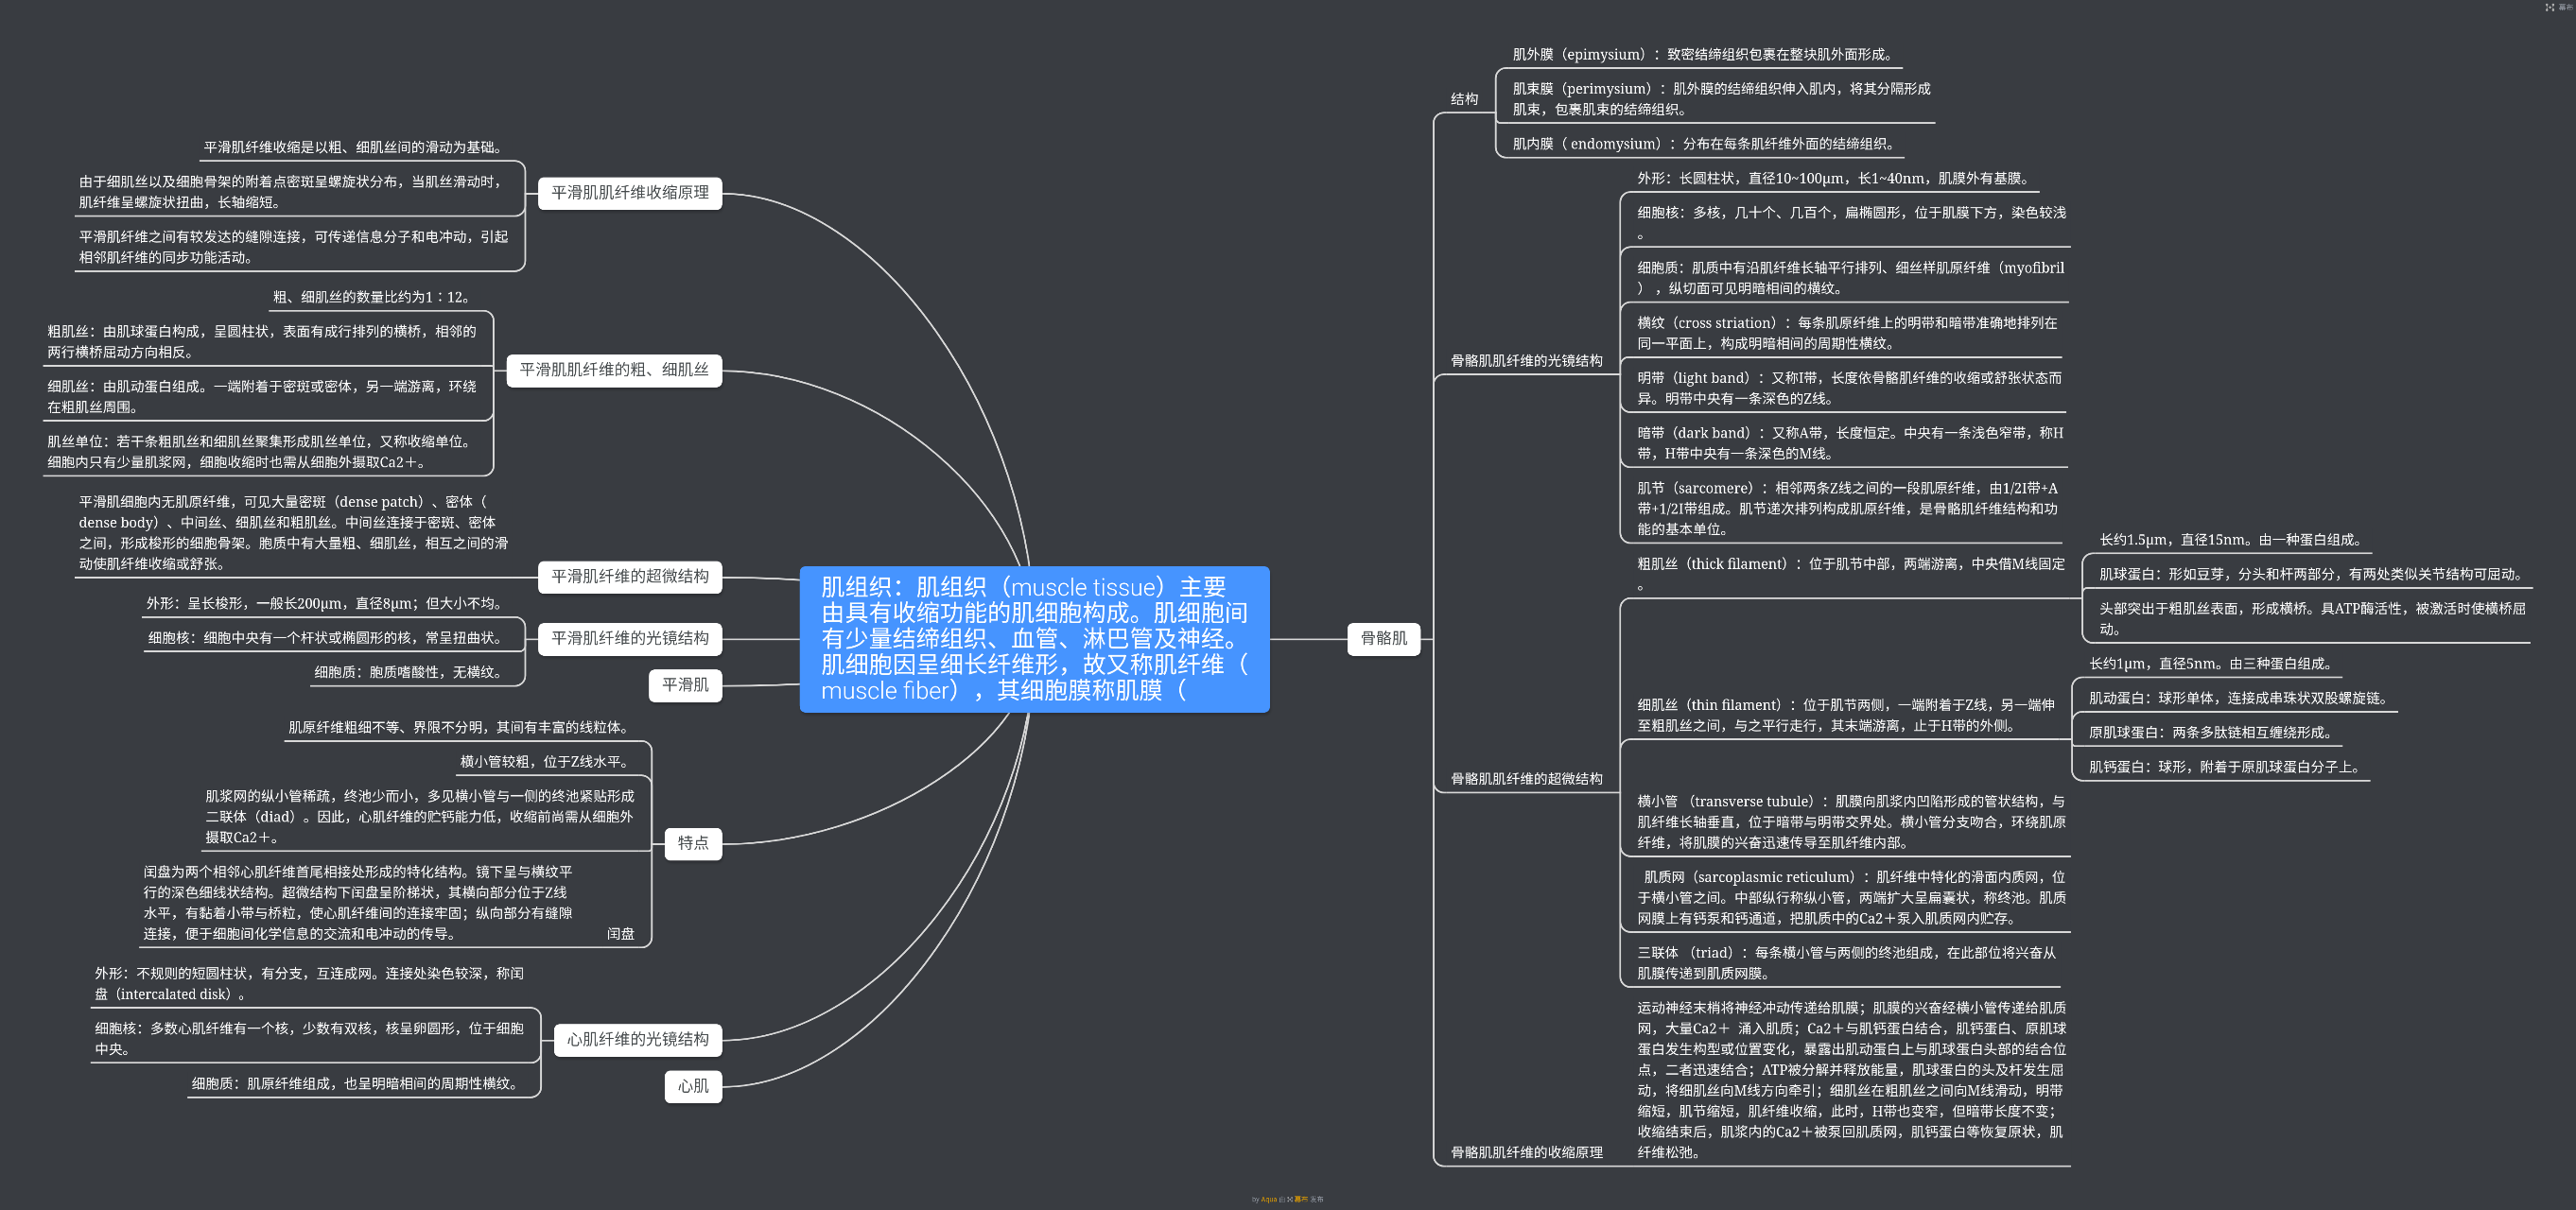Image resolution: width=2576 pixels, height=1210 pixels.
Task: Click the small 幕布 icon in the footer
Action: click(x=1290, y=1199)
